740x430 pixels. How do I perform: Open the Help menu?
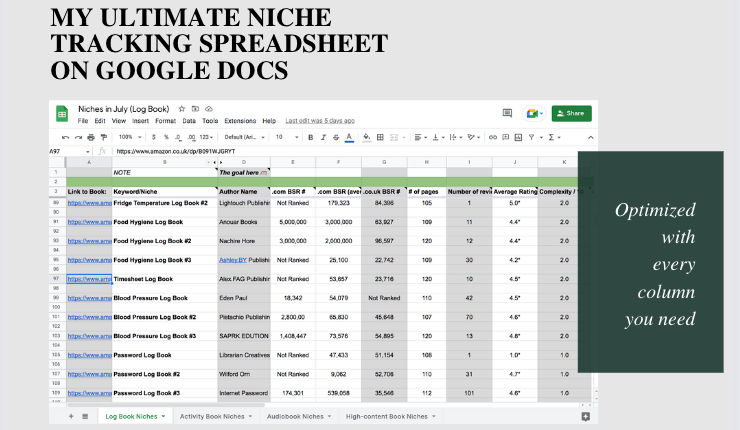point(269,121)
